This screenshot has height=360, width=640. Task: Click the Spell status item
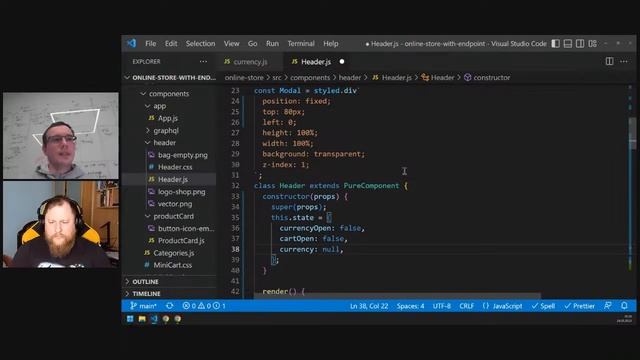click(x=543, y=306)
